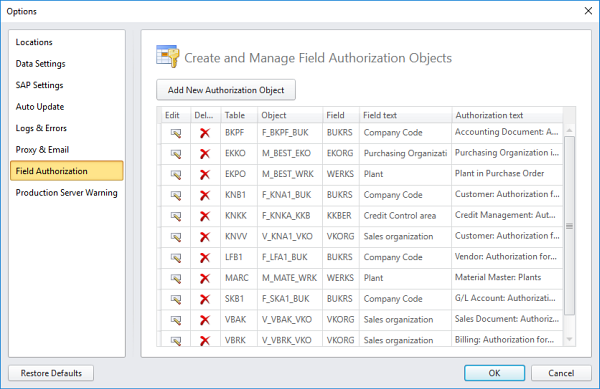Open Logs & Errors options
Viewport: 600px width, 389px height.
point(67,128)
